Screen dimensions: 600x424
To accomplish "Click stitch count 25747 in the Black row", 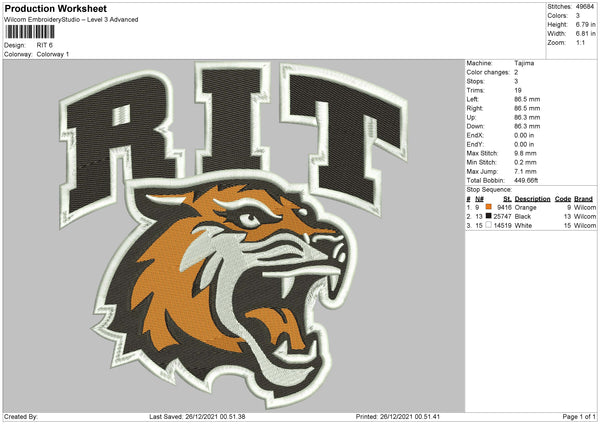I will coord(502,216).
